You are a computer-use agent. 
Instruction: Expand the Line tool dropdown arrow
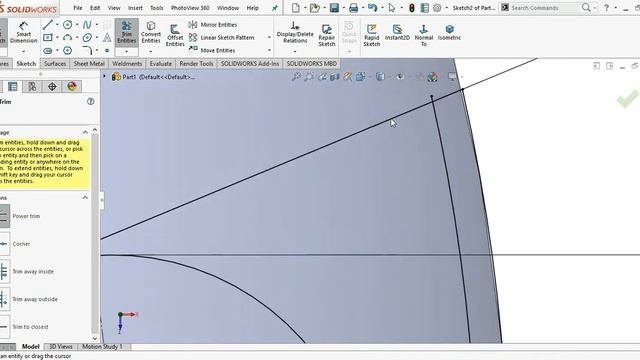pyautogui.click(x=57, y=24)
